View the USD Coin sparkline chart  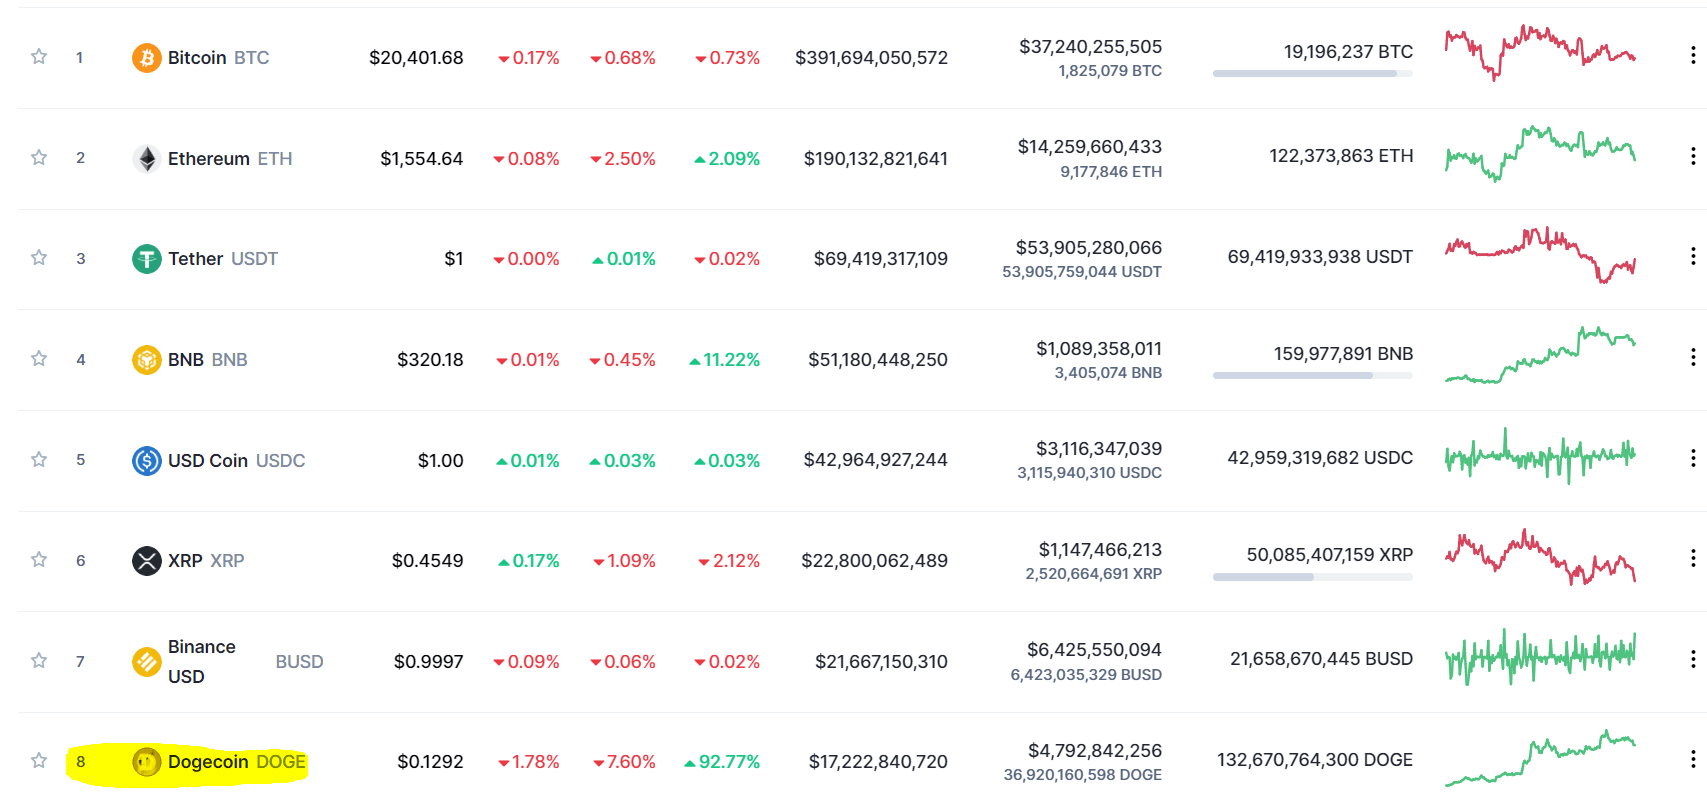[1540, 456]
